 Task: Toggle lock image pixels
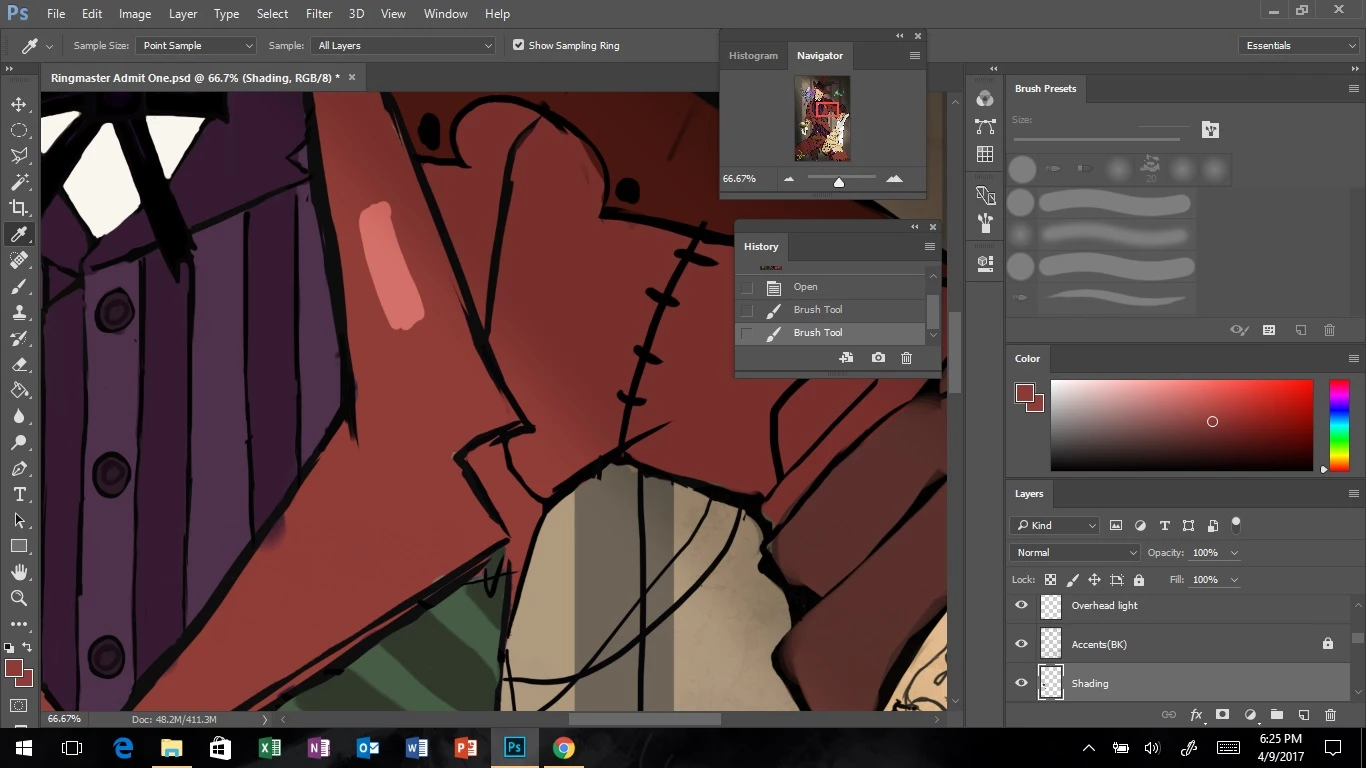click(1073, 580)
